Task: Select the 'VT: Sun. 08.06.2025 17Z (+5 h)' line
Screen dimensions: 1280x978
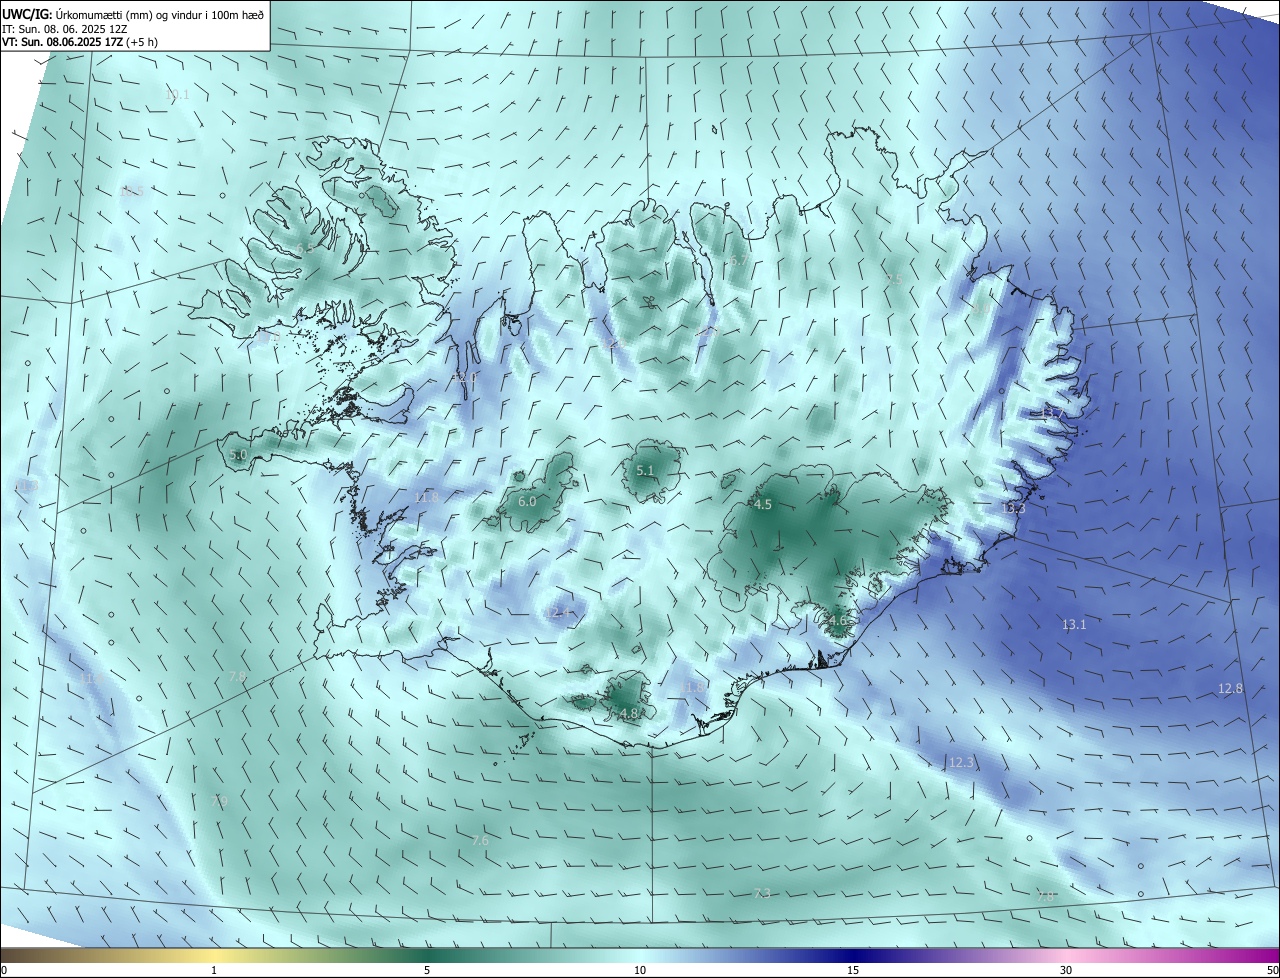Action: tap(79, 42)
